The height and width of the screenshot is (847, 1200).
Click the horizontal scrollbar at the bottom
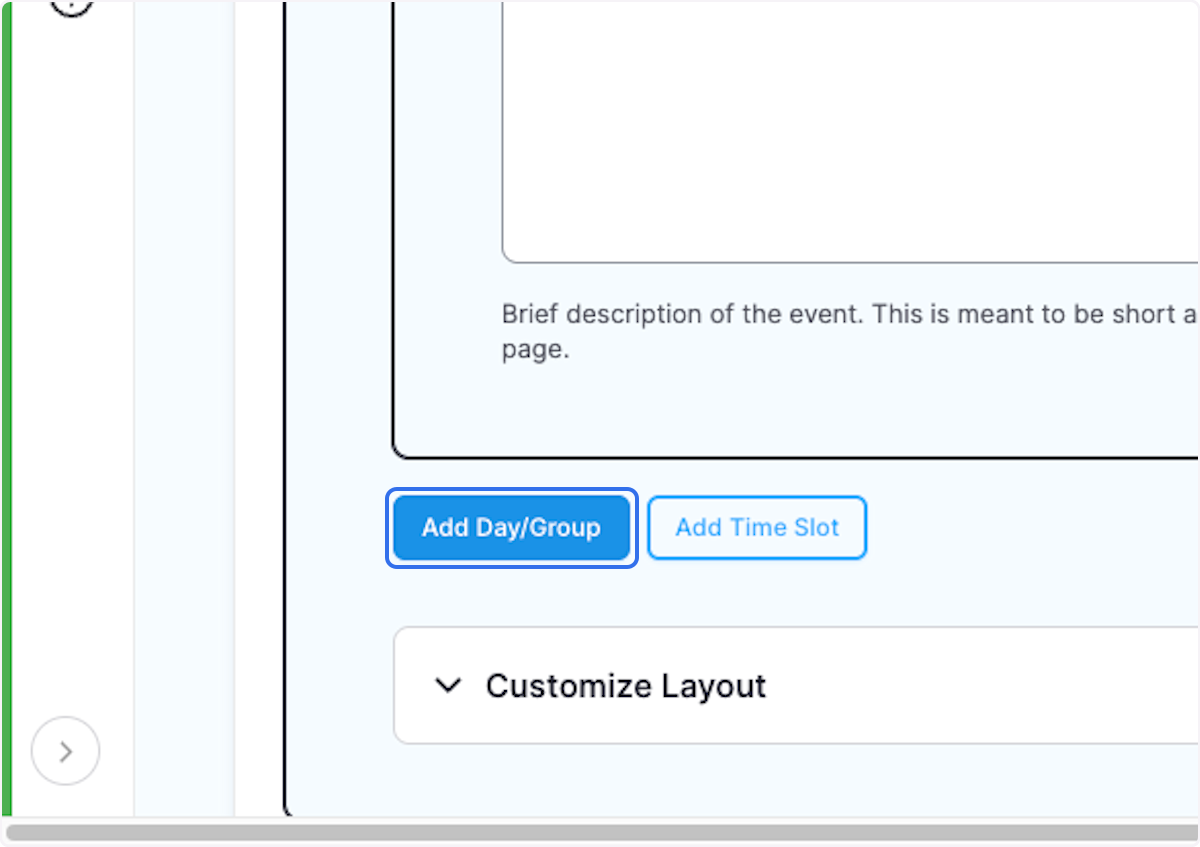[600, 834]
